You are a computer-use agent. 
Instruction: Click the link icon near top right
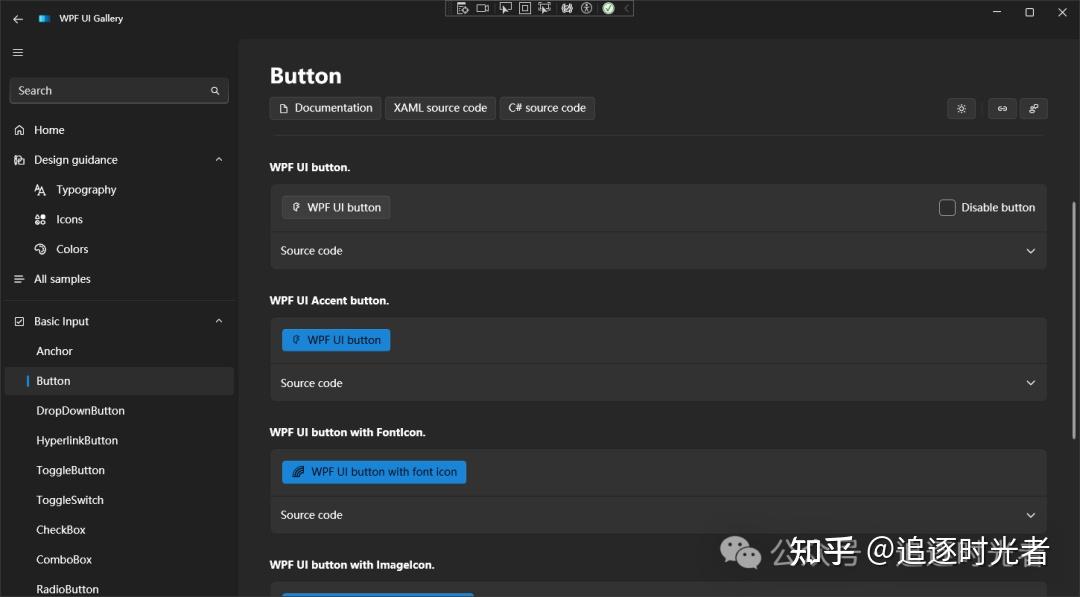coord(1002,108)
